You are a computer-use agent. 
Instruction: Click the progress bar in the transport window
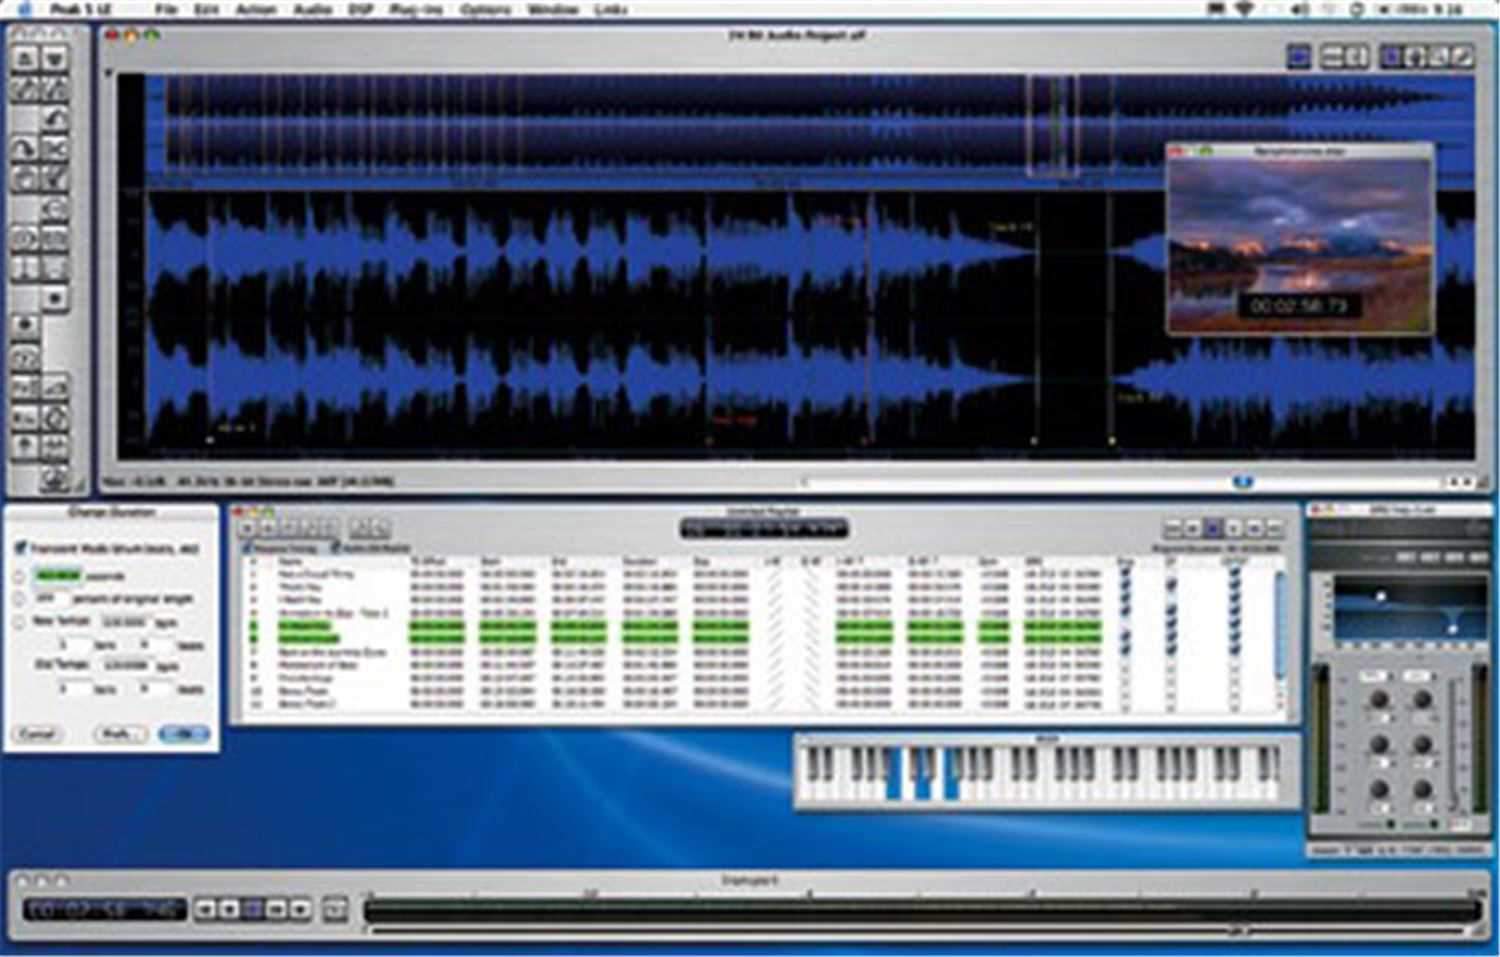[922, 911]
